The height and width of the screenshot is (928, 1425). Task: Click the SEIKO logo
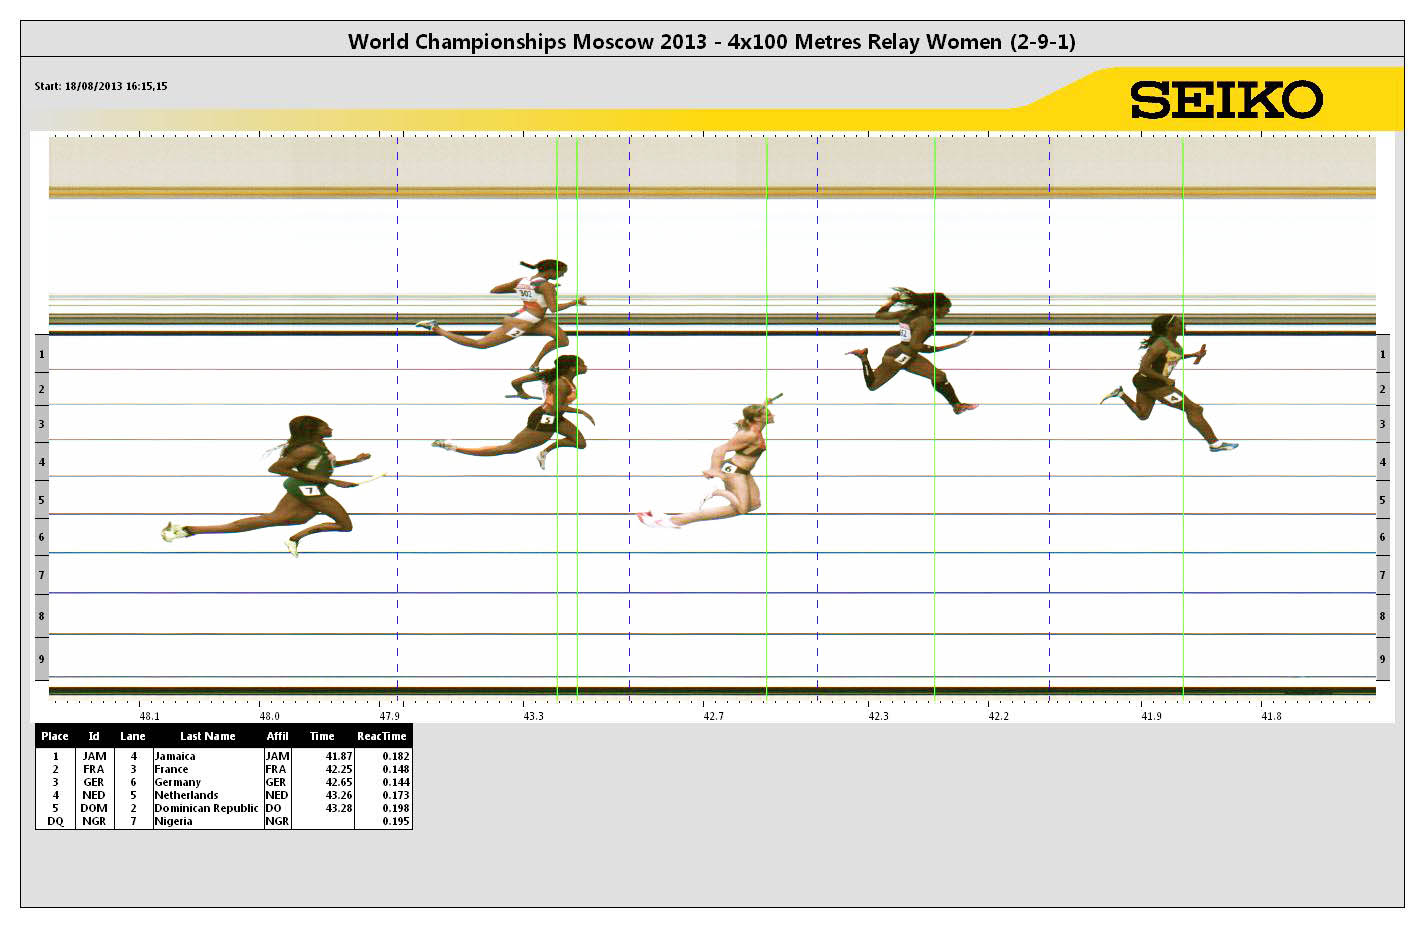(1226, 100)
